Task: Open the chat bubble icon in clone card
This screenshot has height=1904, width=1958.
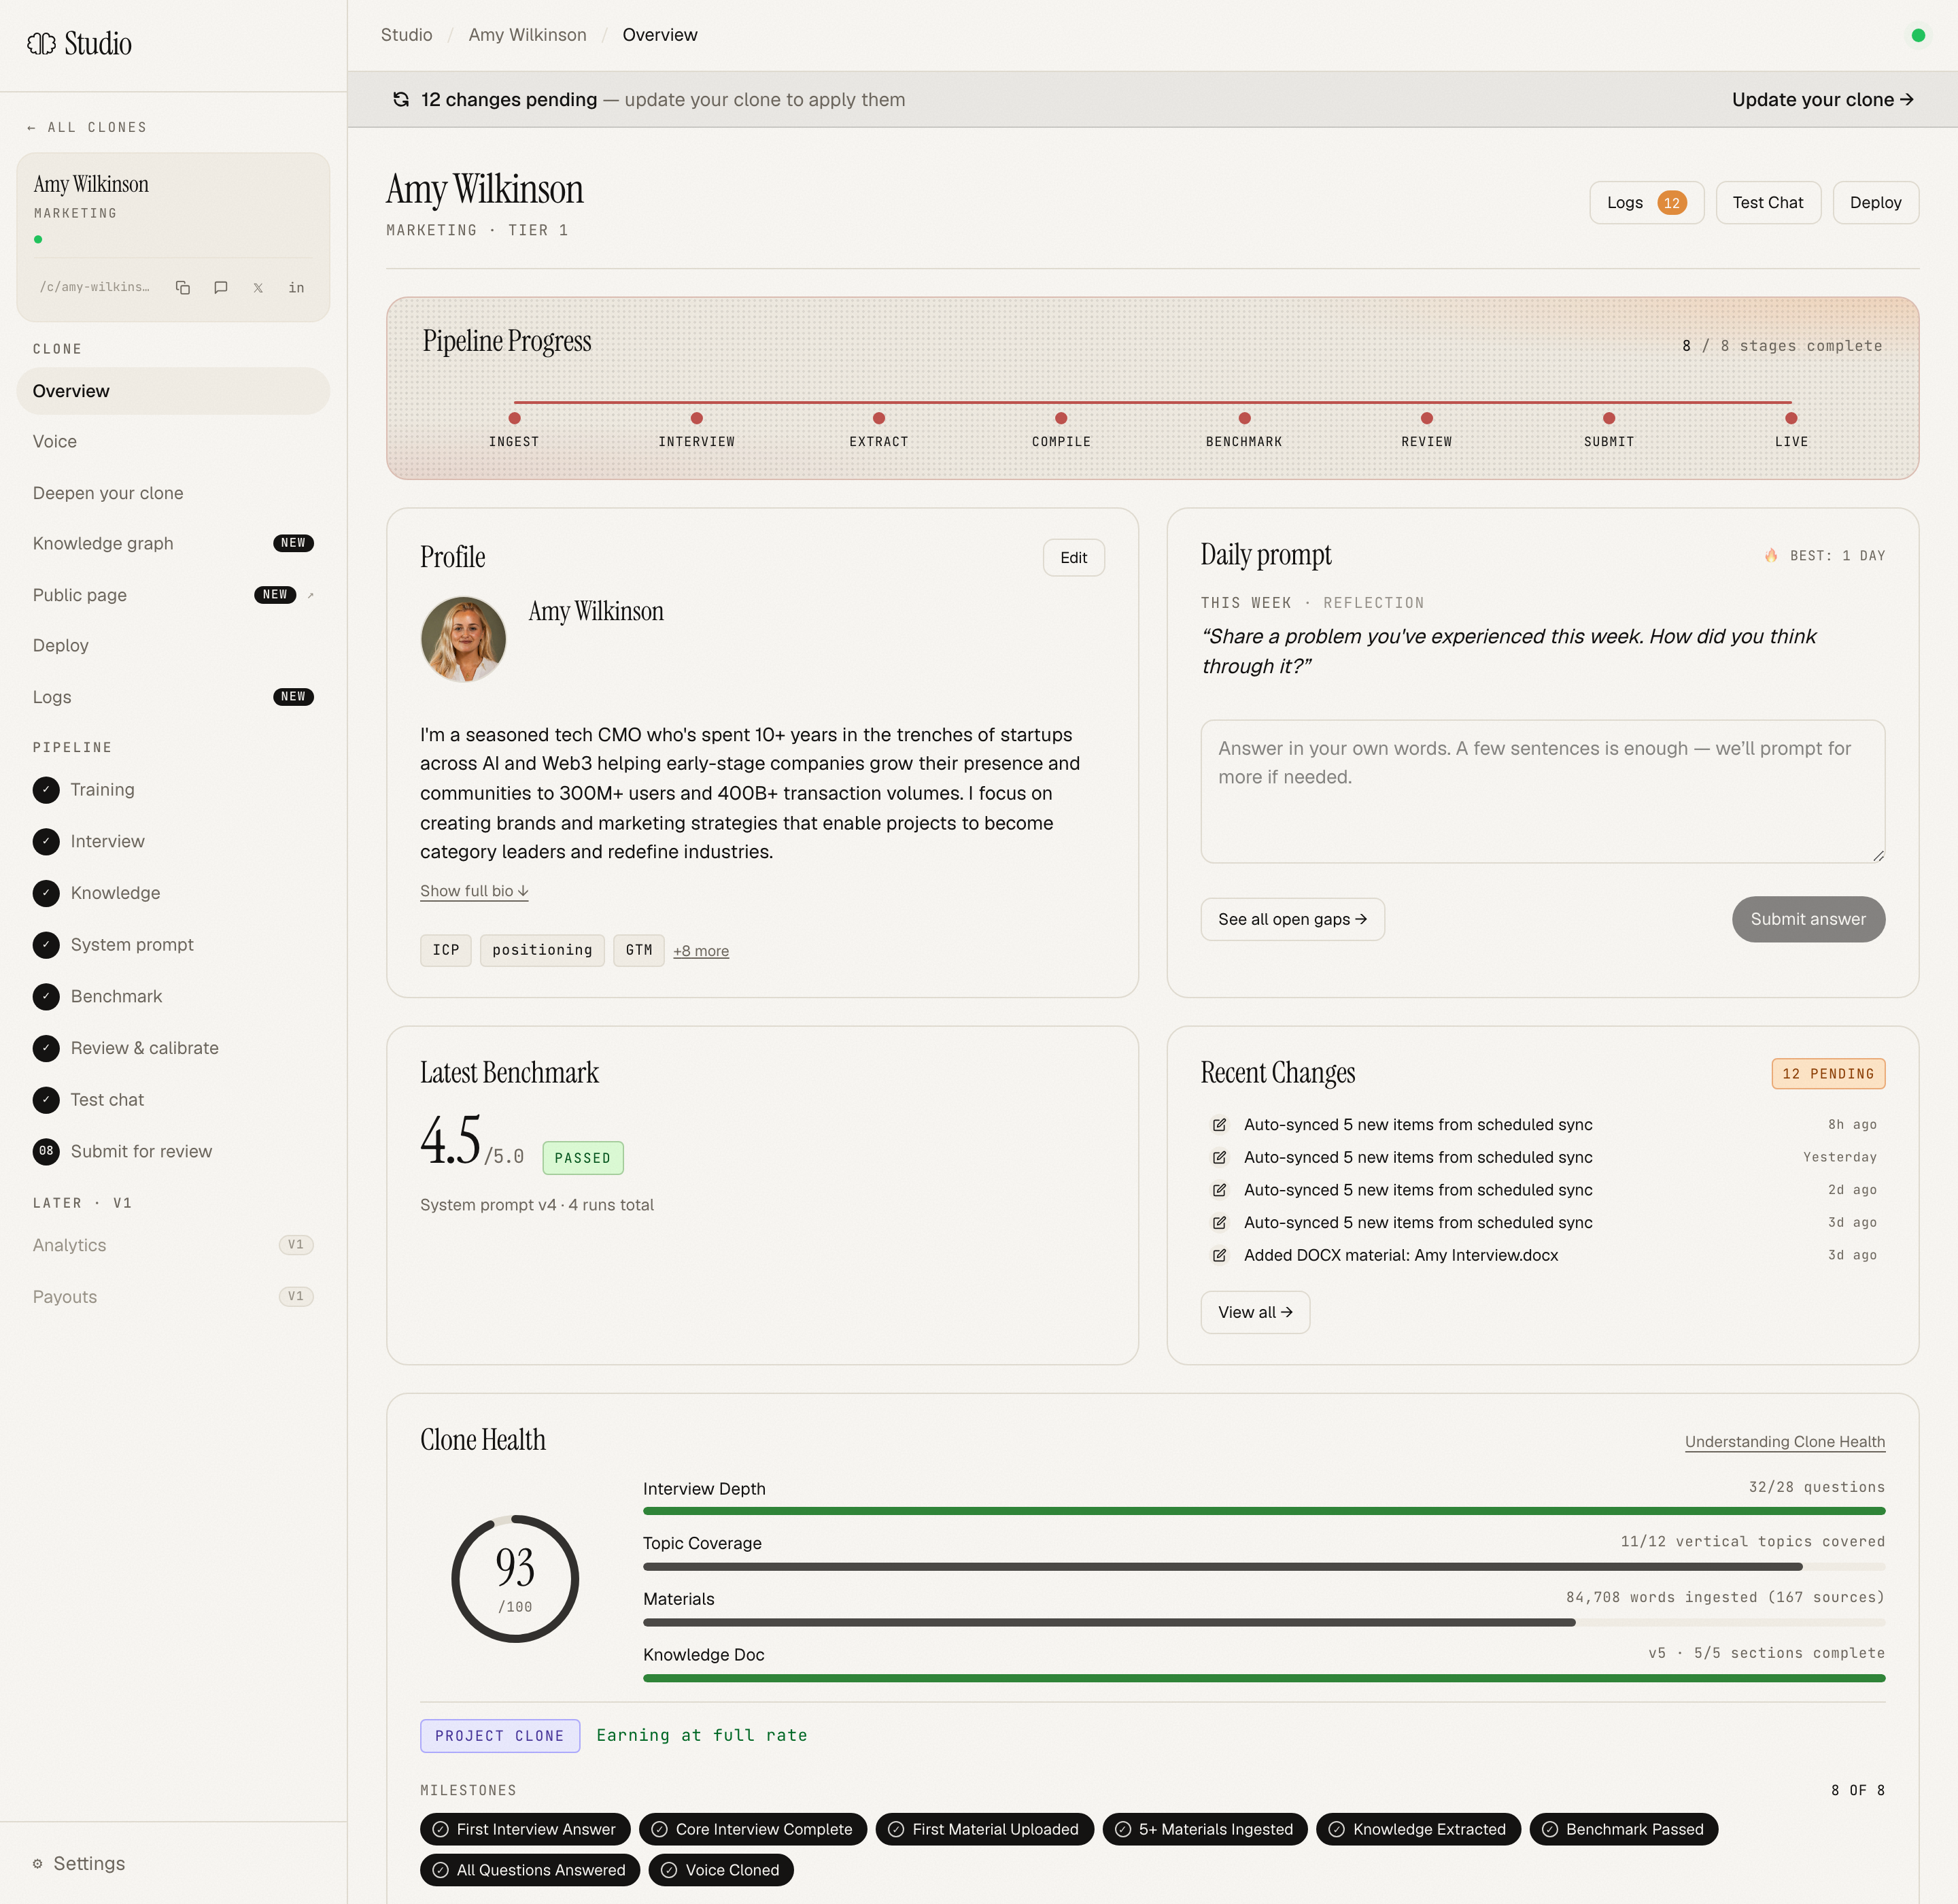Action: pyautogui.click(x=221, y=288)
